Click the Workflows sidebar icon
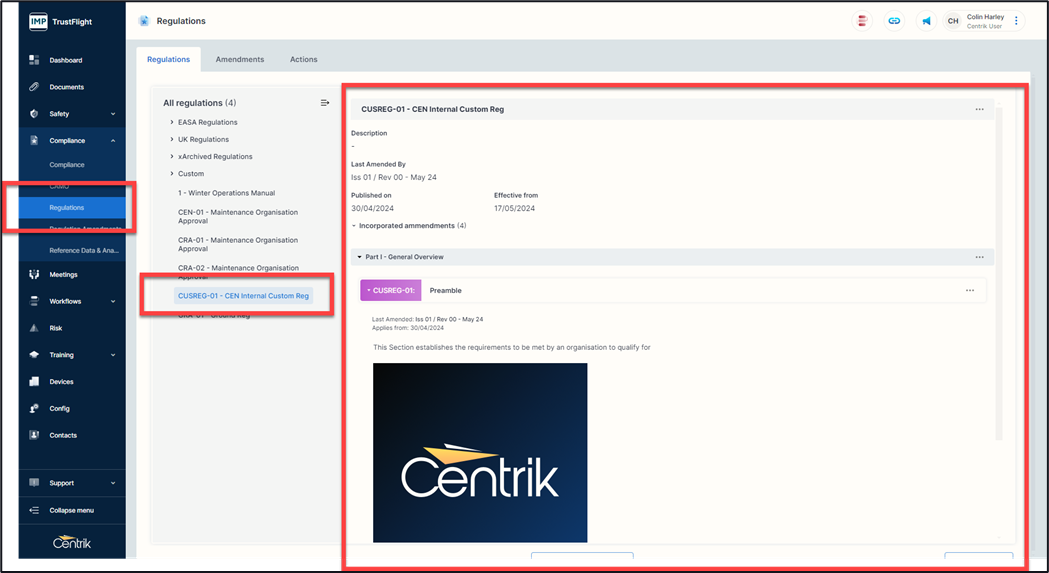The height and width of the screenshot is (573, 1049). (34, 301)
